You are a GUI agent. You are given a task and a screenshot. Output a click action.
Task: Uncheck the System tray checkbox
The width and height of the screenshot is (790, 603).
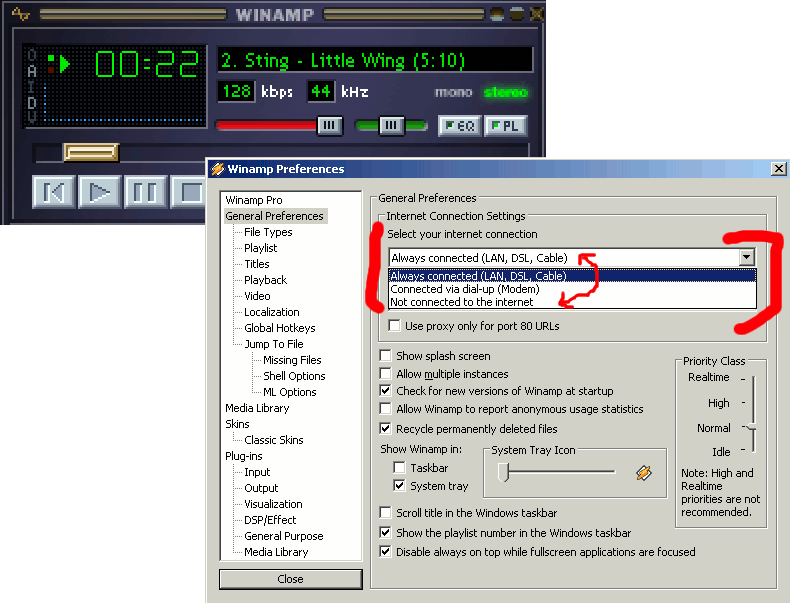click(399, 486)
